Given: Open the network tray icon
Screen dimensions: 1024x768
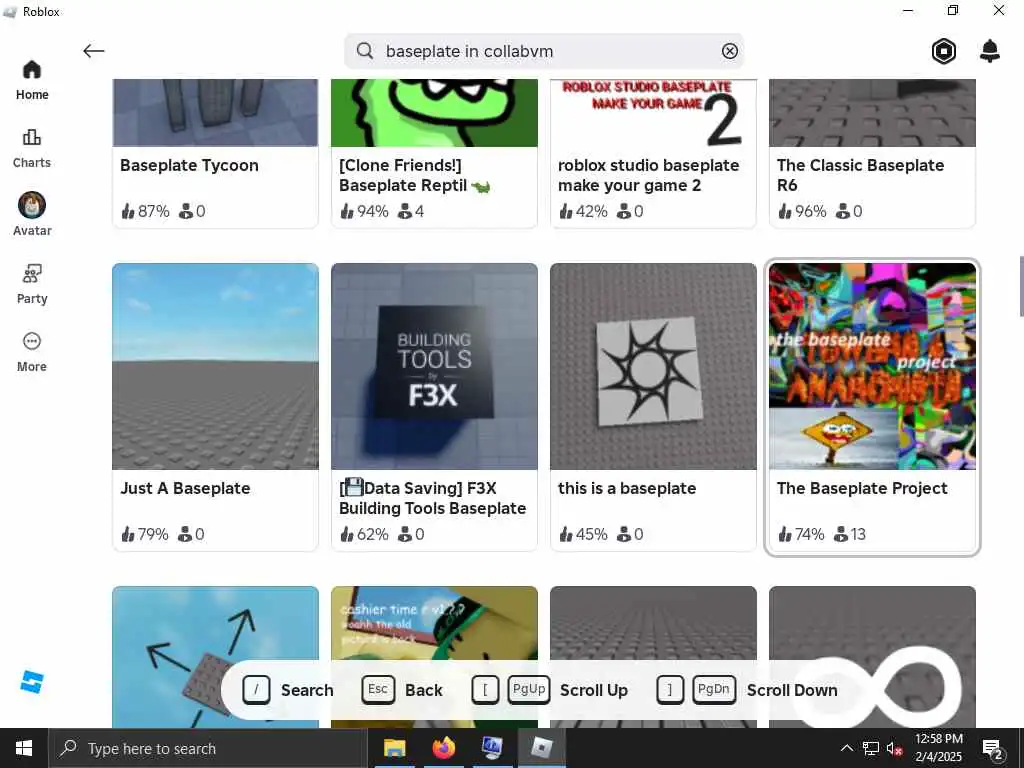Looking at the screenshot, I should (871, 748).
